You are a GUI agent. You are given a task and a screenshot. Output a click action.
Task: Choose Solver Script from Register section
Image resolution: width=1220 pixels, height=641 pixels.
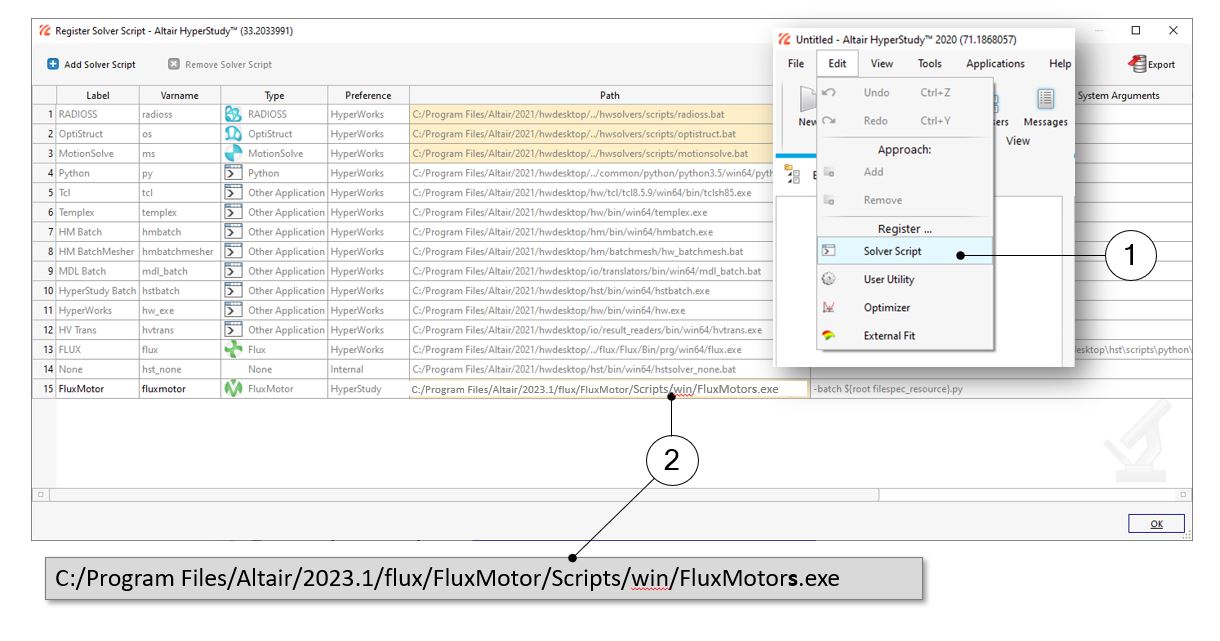click(x=892, y=252)
